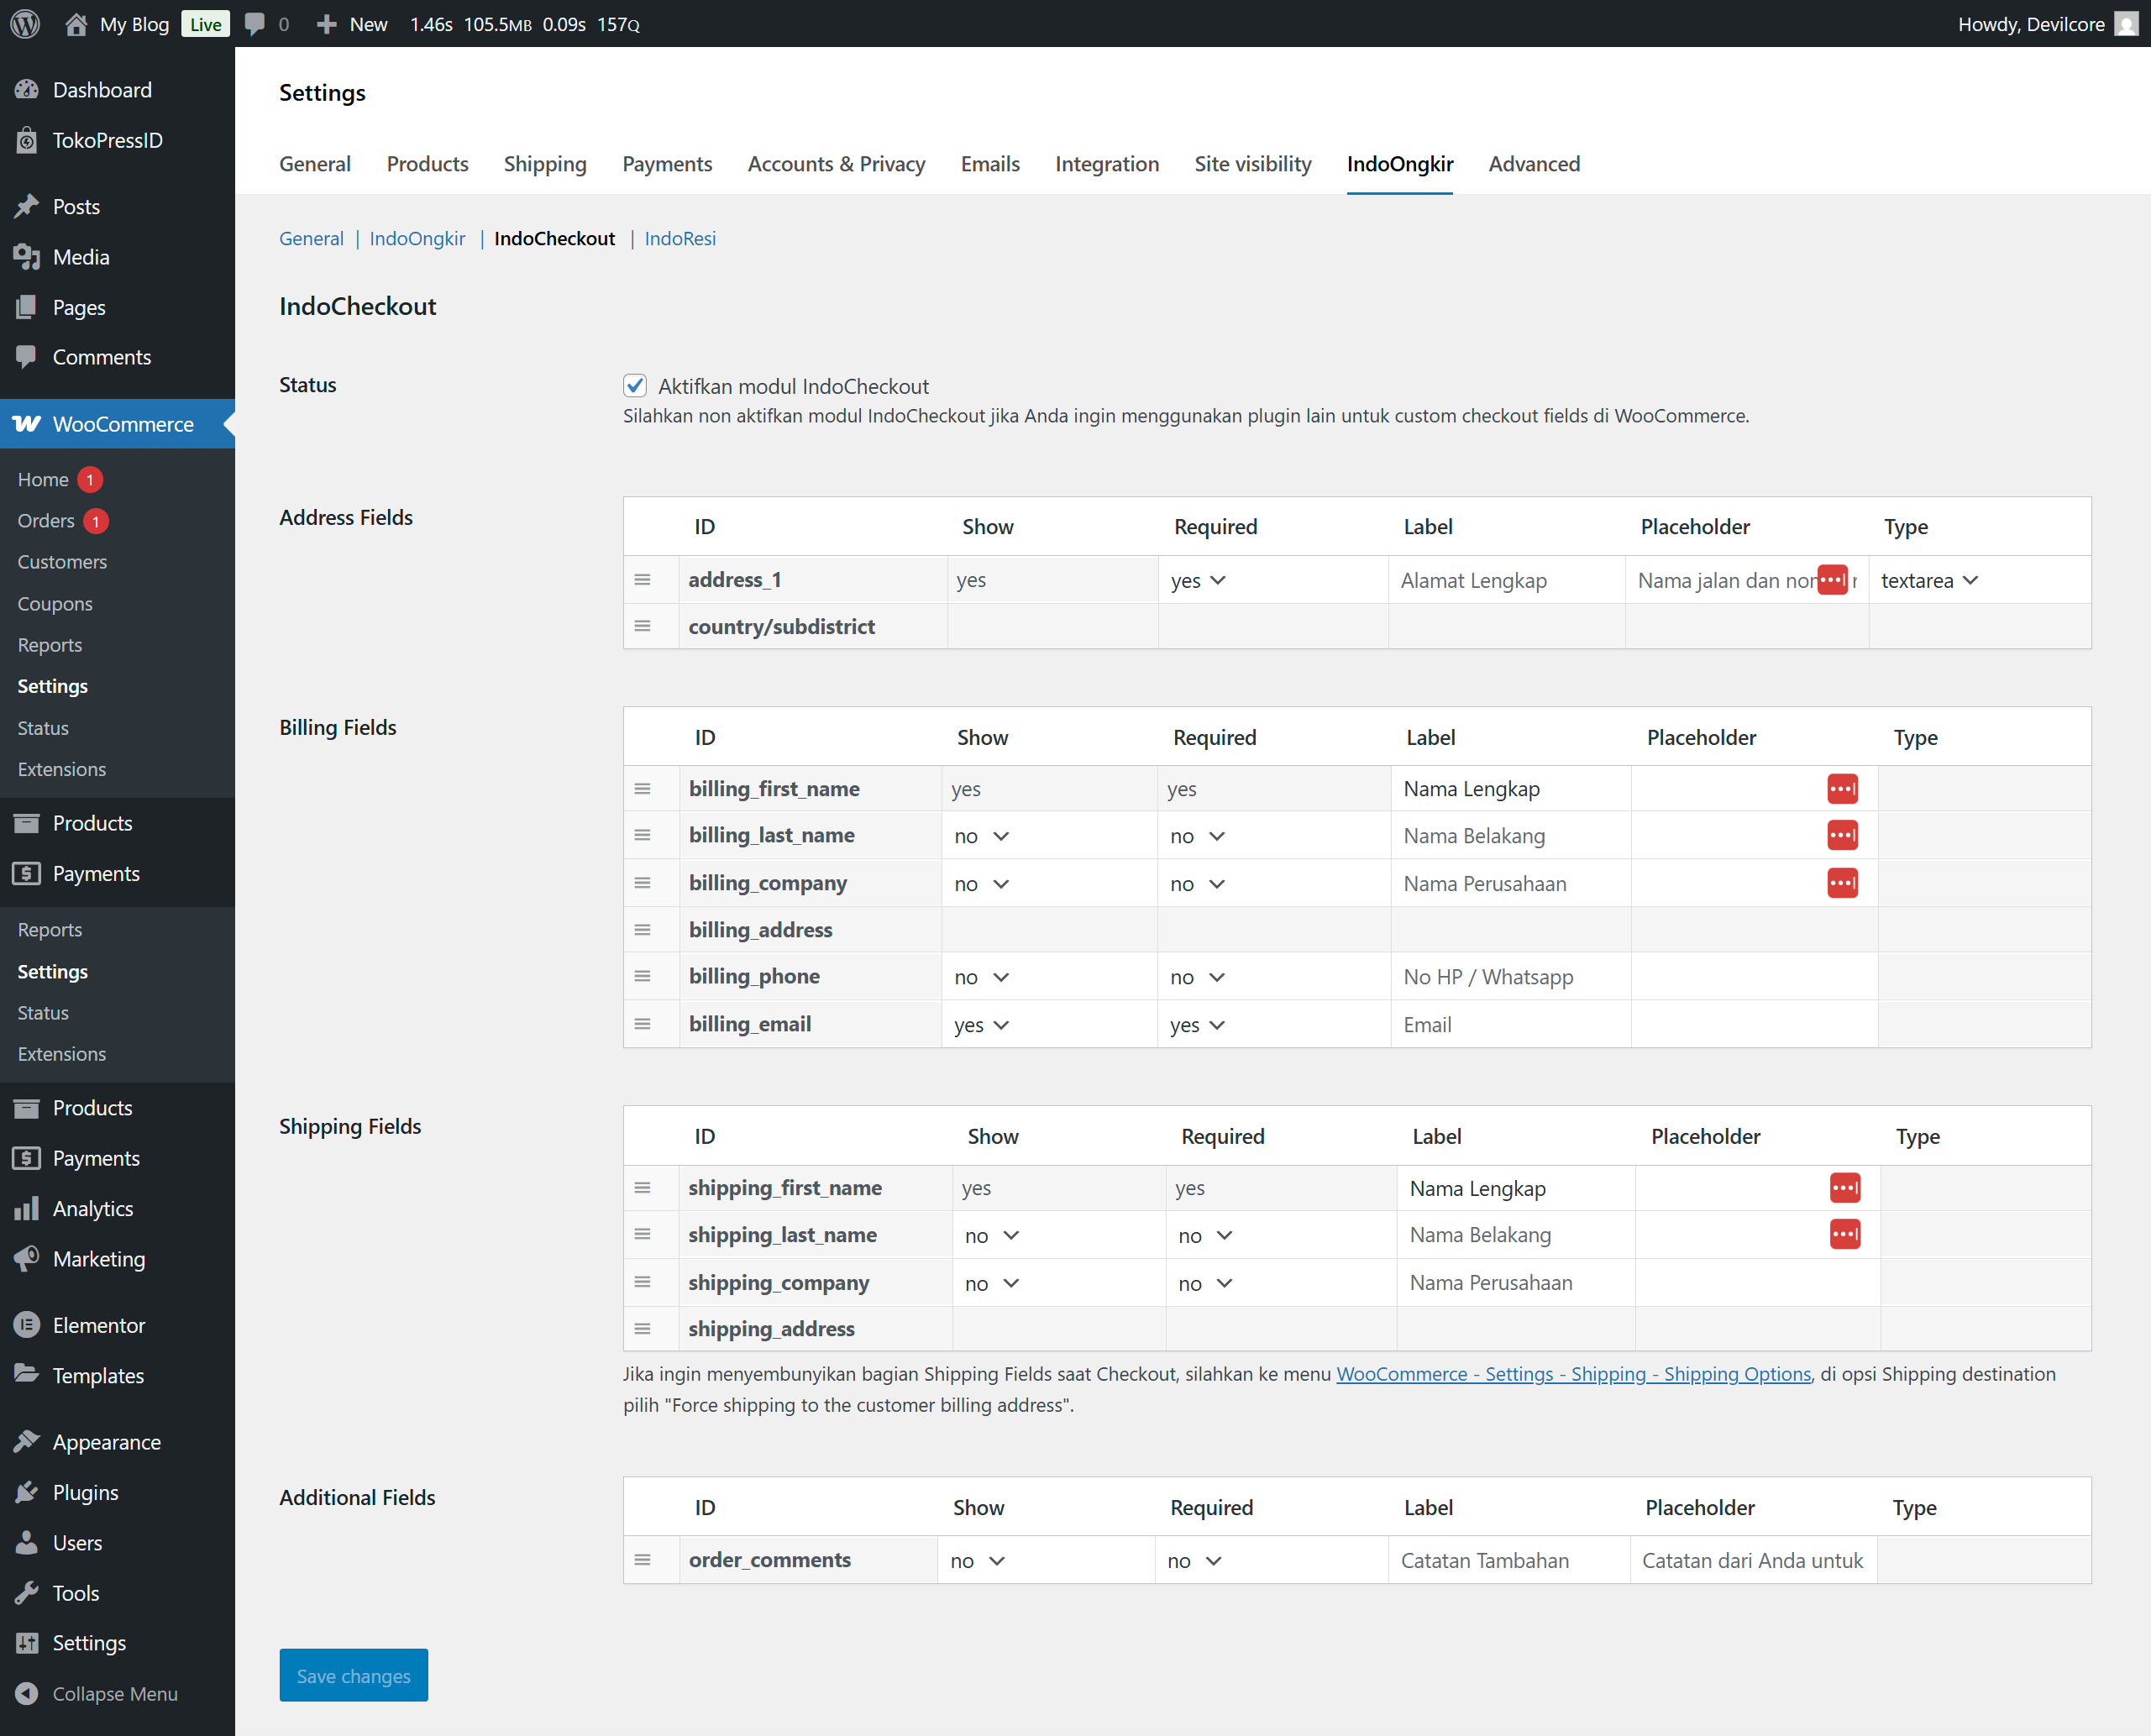The height and width of the screenshot is (1736, 2151).
Task: Open the IndoResi sub-section link
Action: click(680, 238)
